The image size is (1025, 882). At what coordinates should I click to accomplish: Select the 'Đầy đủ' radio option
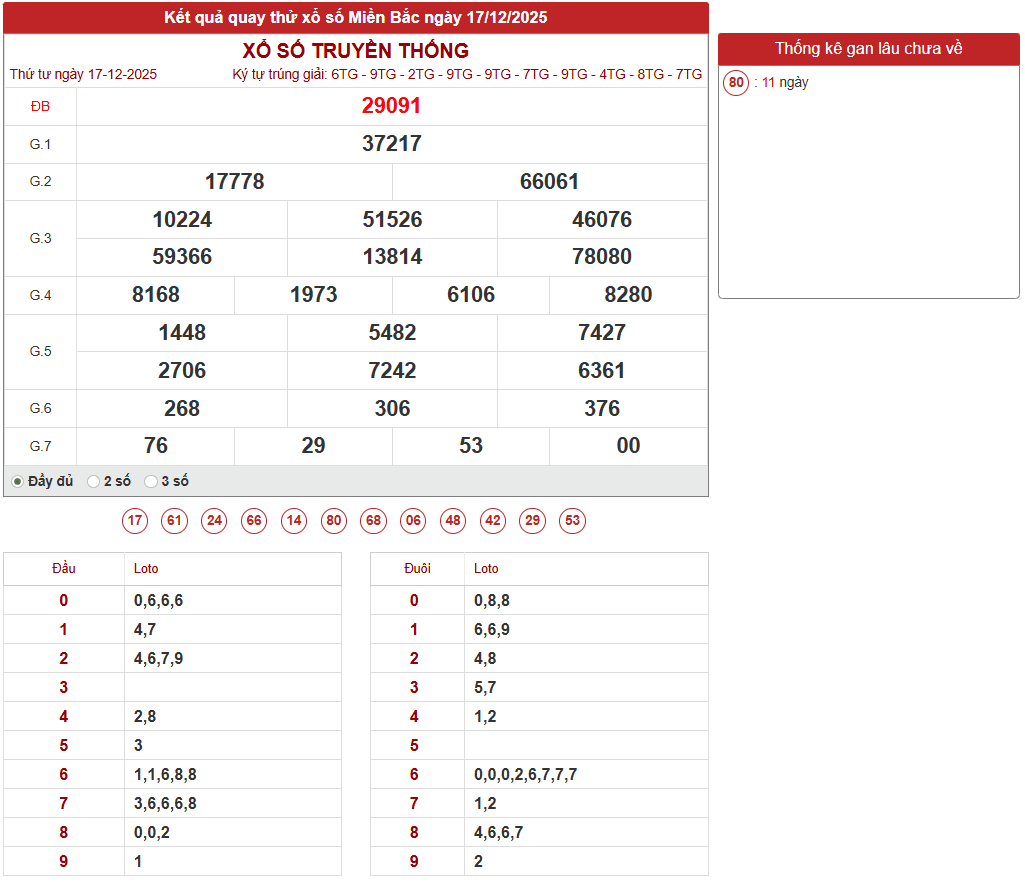coord(18,482)
